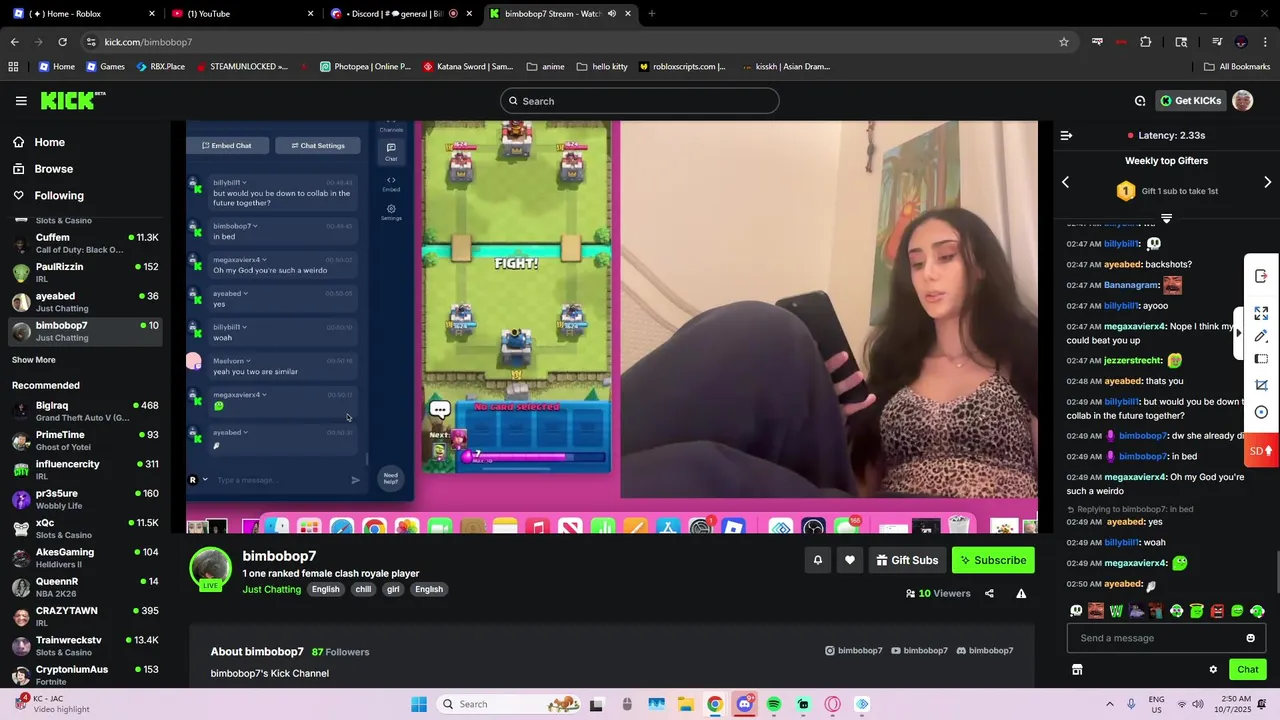Open the emote picker in message box
Screen dimensions: 1280x720
click(1250, 638)
